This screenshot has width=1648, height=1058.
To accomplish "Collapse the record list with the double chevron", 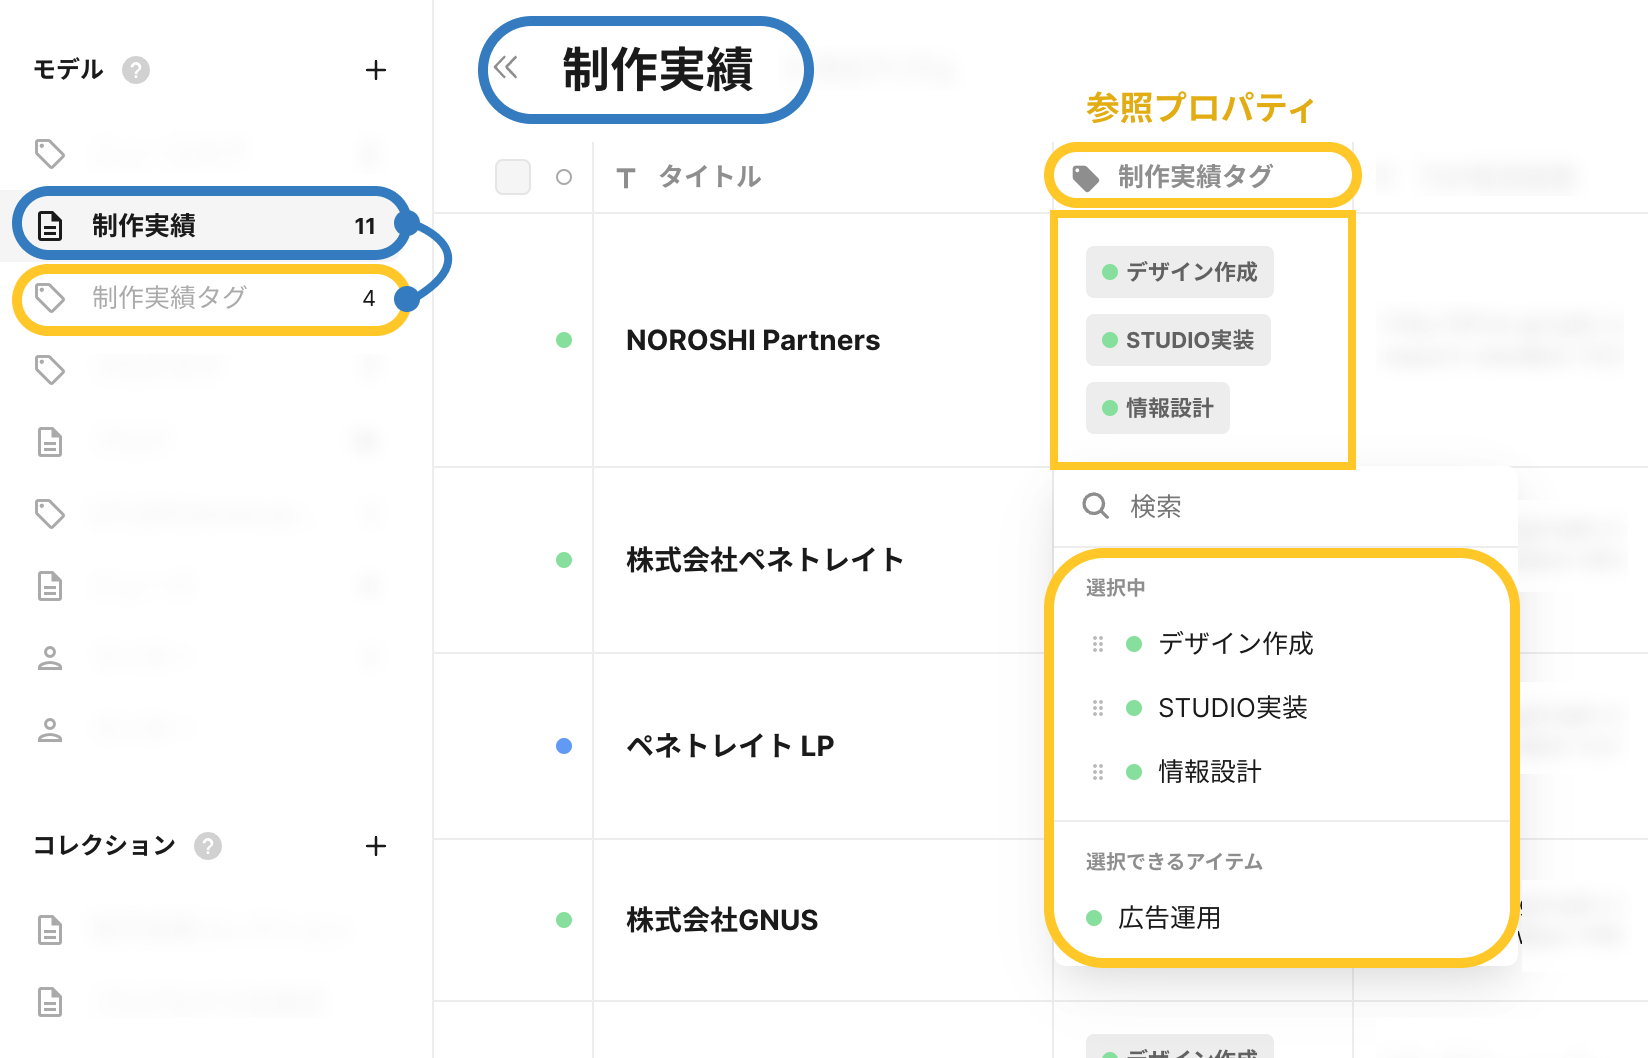I will click(x=505, y=68).
